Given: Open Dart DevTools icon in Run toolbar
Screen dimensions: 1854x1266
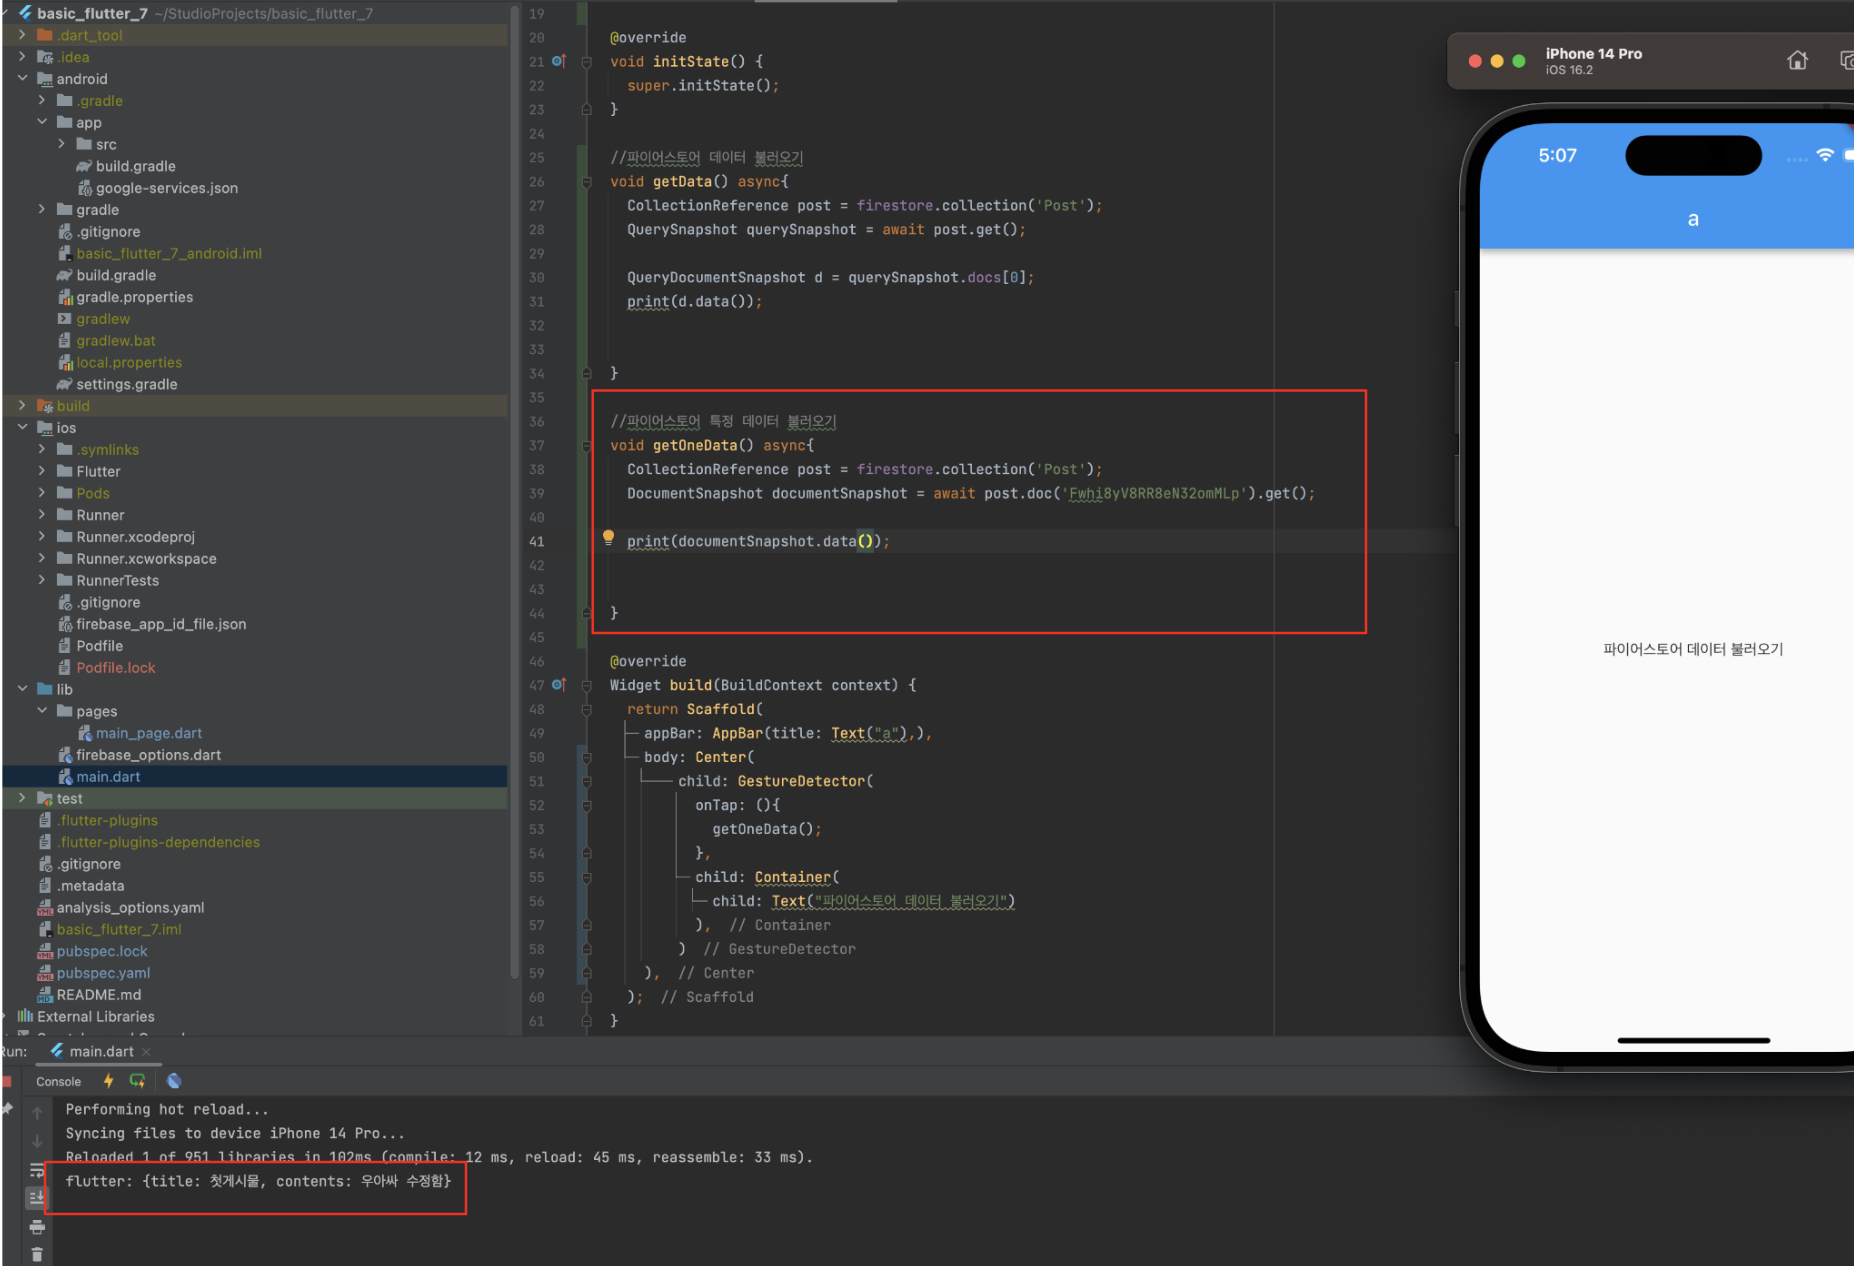Looking at the screenshot, I should point(174,1081).
